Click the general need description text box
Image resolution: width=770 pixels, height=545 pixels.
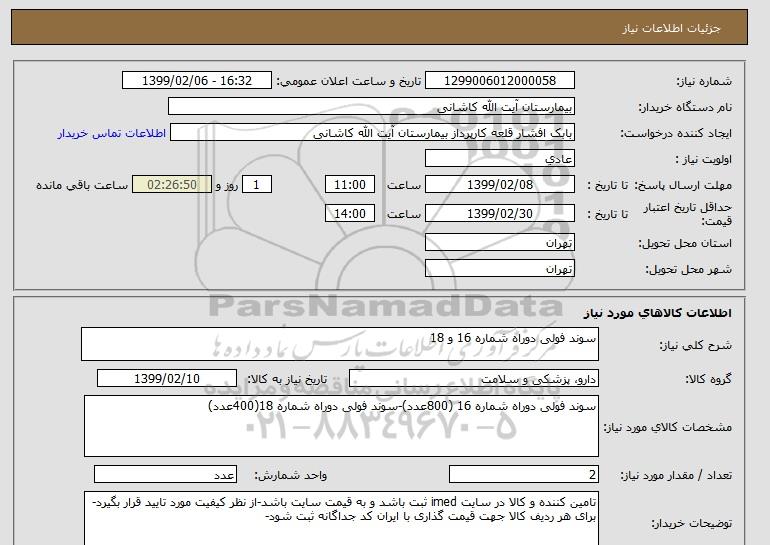(340, 344)
